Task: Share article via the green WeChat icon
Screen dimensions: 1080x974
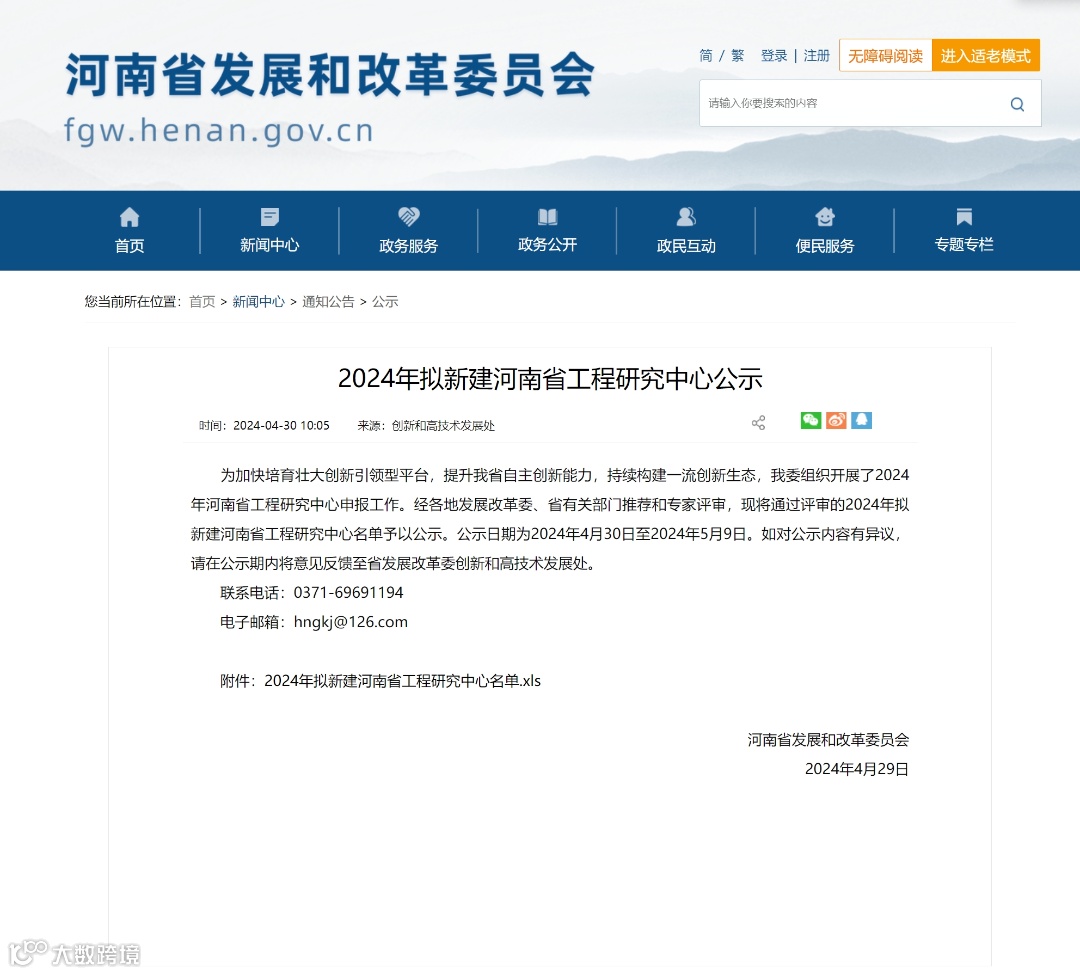Action: pos(811,420)
